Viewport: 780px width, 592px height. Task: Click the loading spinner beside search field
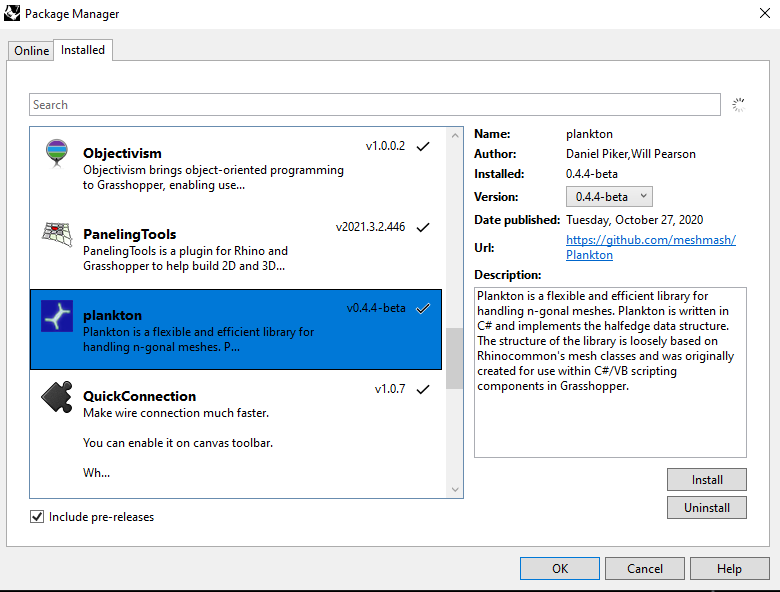(739, 105)
